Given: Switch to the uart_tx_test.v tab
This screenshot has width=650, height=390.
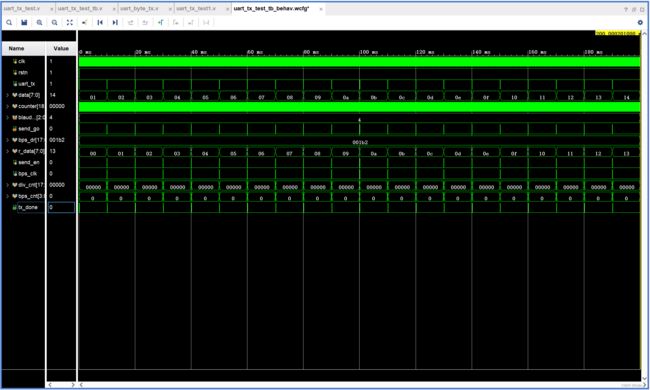Looking at the screenshot, I should click(x=22, y=9).
